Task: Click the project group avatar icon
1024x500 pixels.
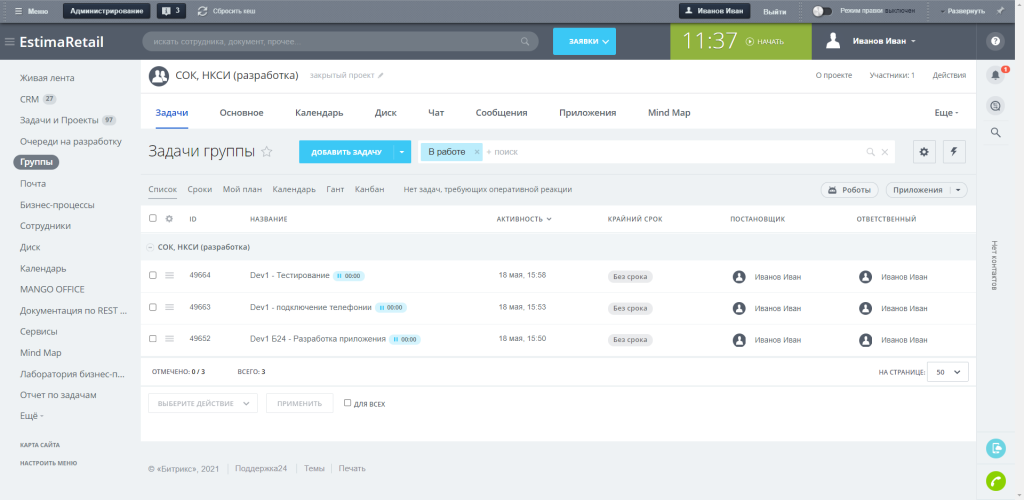Action: pos(159,76)
